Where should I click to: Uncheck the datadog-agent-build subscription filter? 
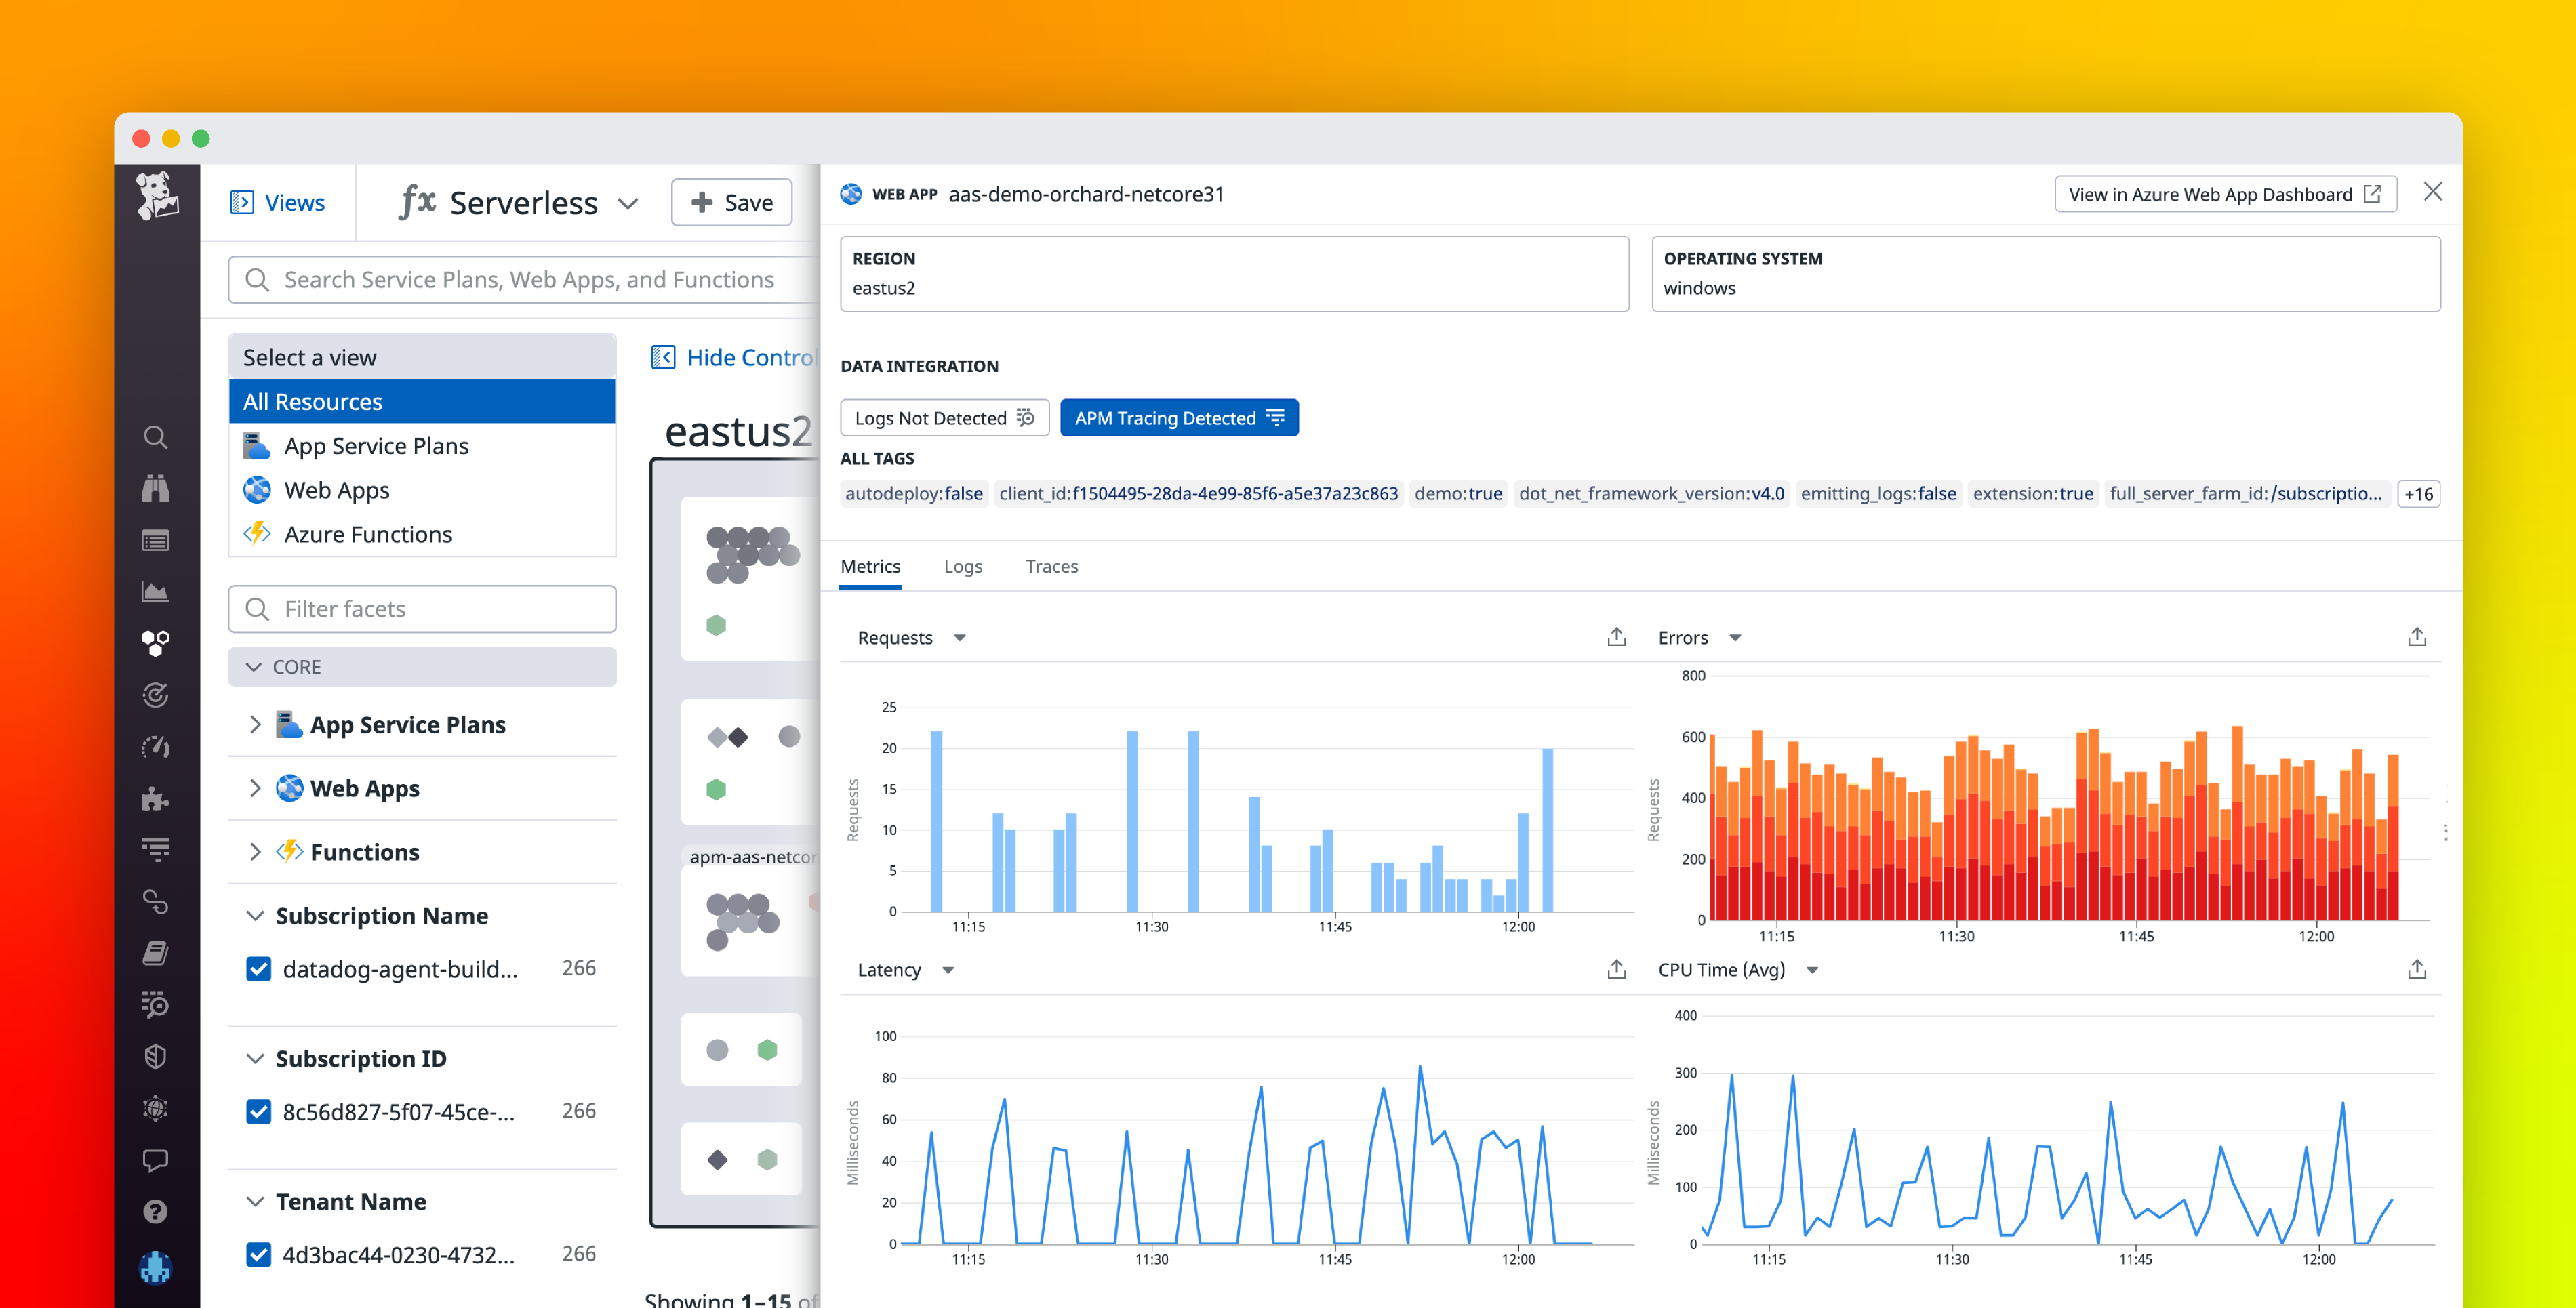coord(259,968)
